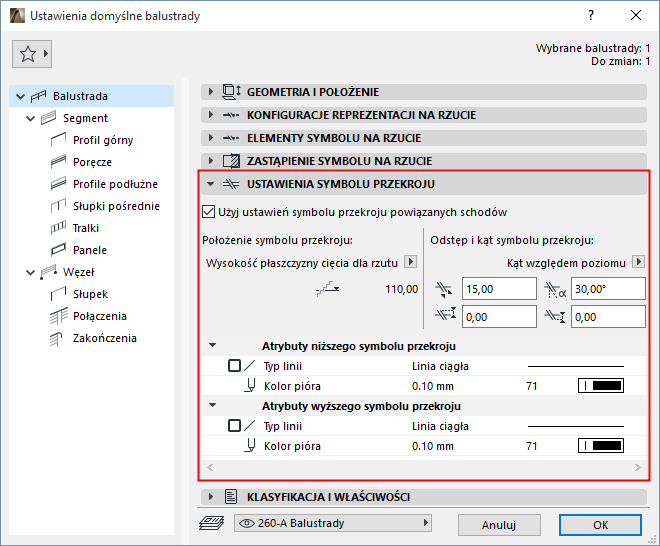
Task: Click the help question mark button
Action: pyautogui.click(x=591, y=16)
